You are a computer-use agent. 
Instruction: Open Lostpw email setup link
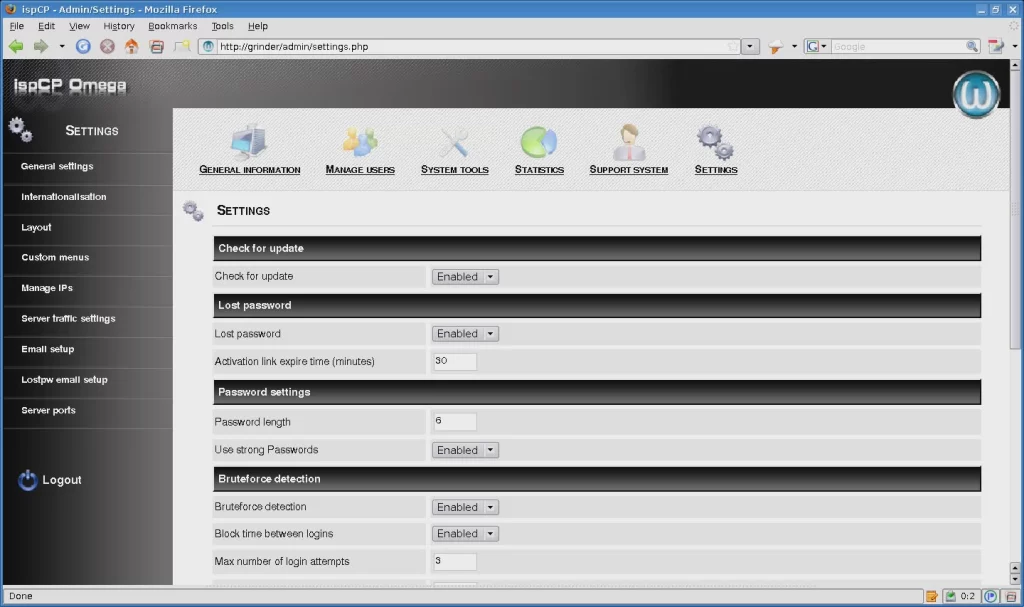coord(65,380)
